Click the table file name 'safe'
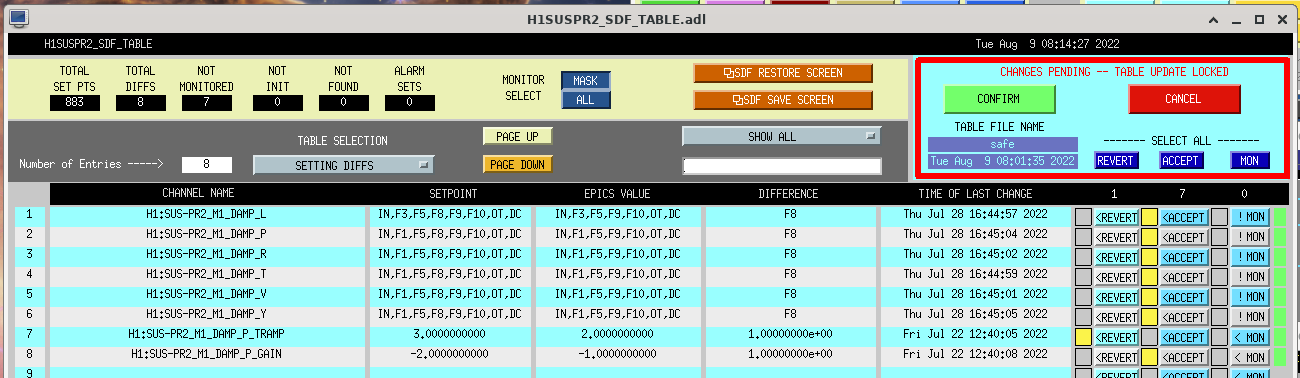This screenshot has width=1300, height=378. pyautogui.click(x=1002, y=144)
